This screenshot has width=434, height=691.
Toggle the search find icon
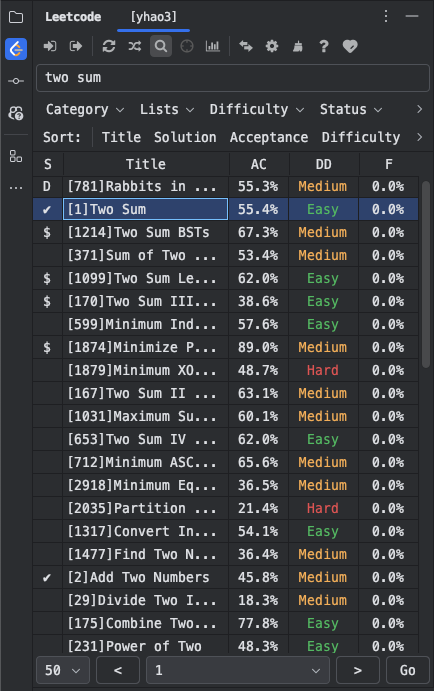point(161,46)
